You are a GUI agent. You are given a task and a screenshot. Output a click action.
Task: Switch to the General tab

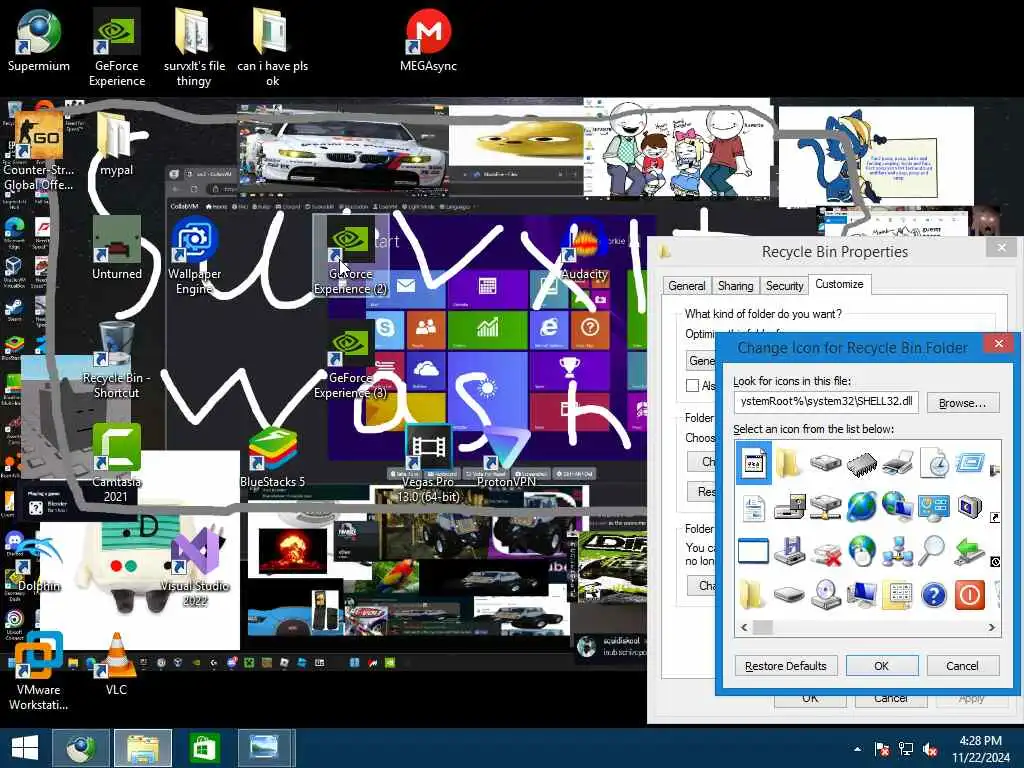click(686, 285)
